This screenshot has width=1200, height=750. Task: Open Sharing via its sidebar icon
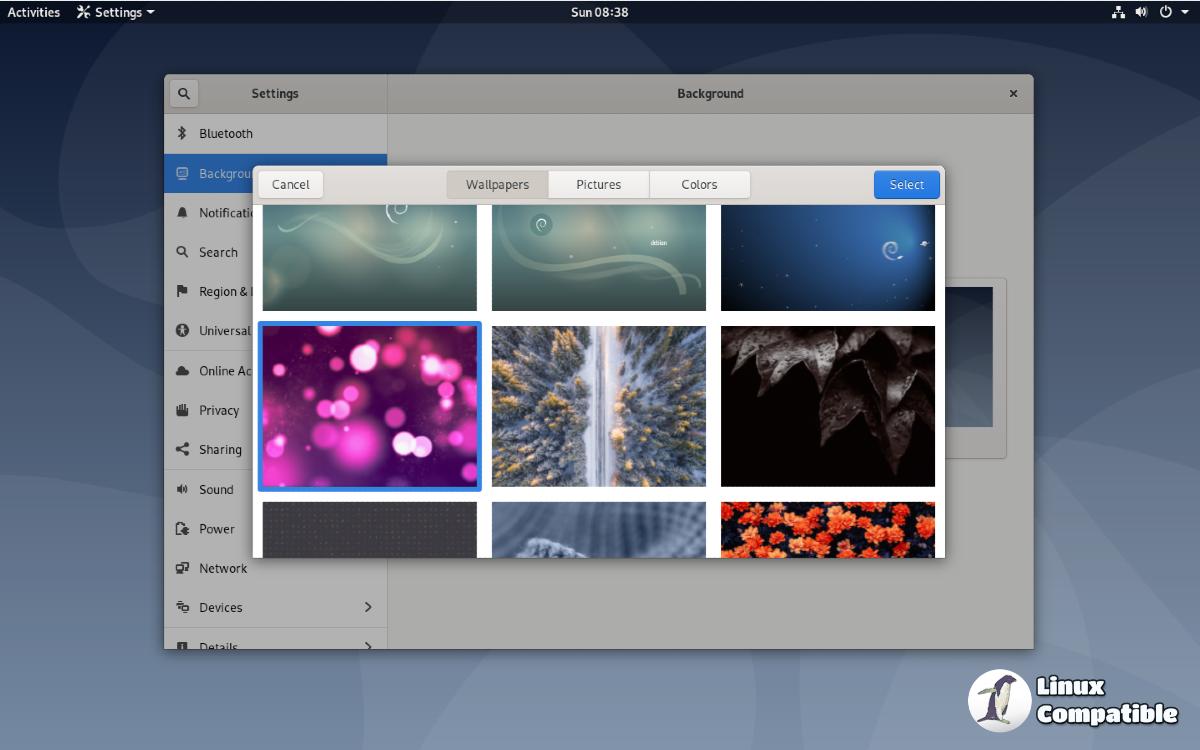[x=182, y=450]
